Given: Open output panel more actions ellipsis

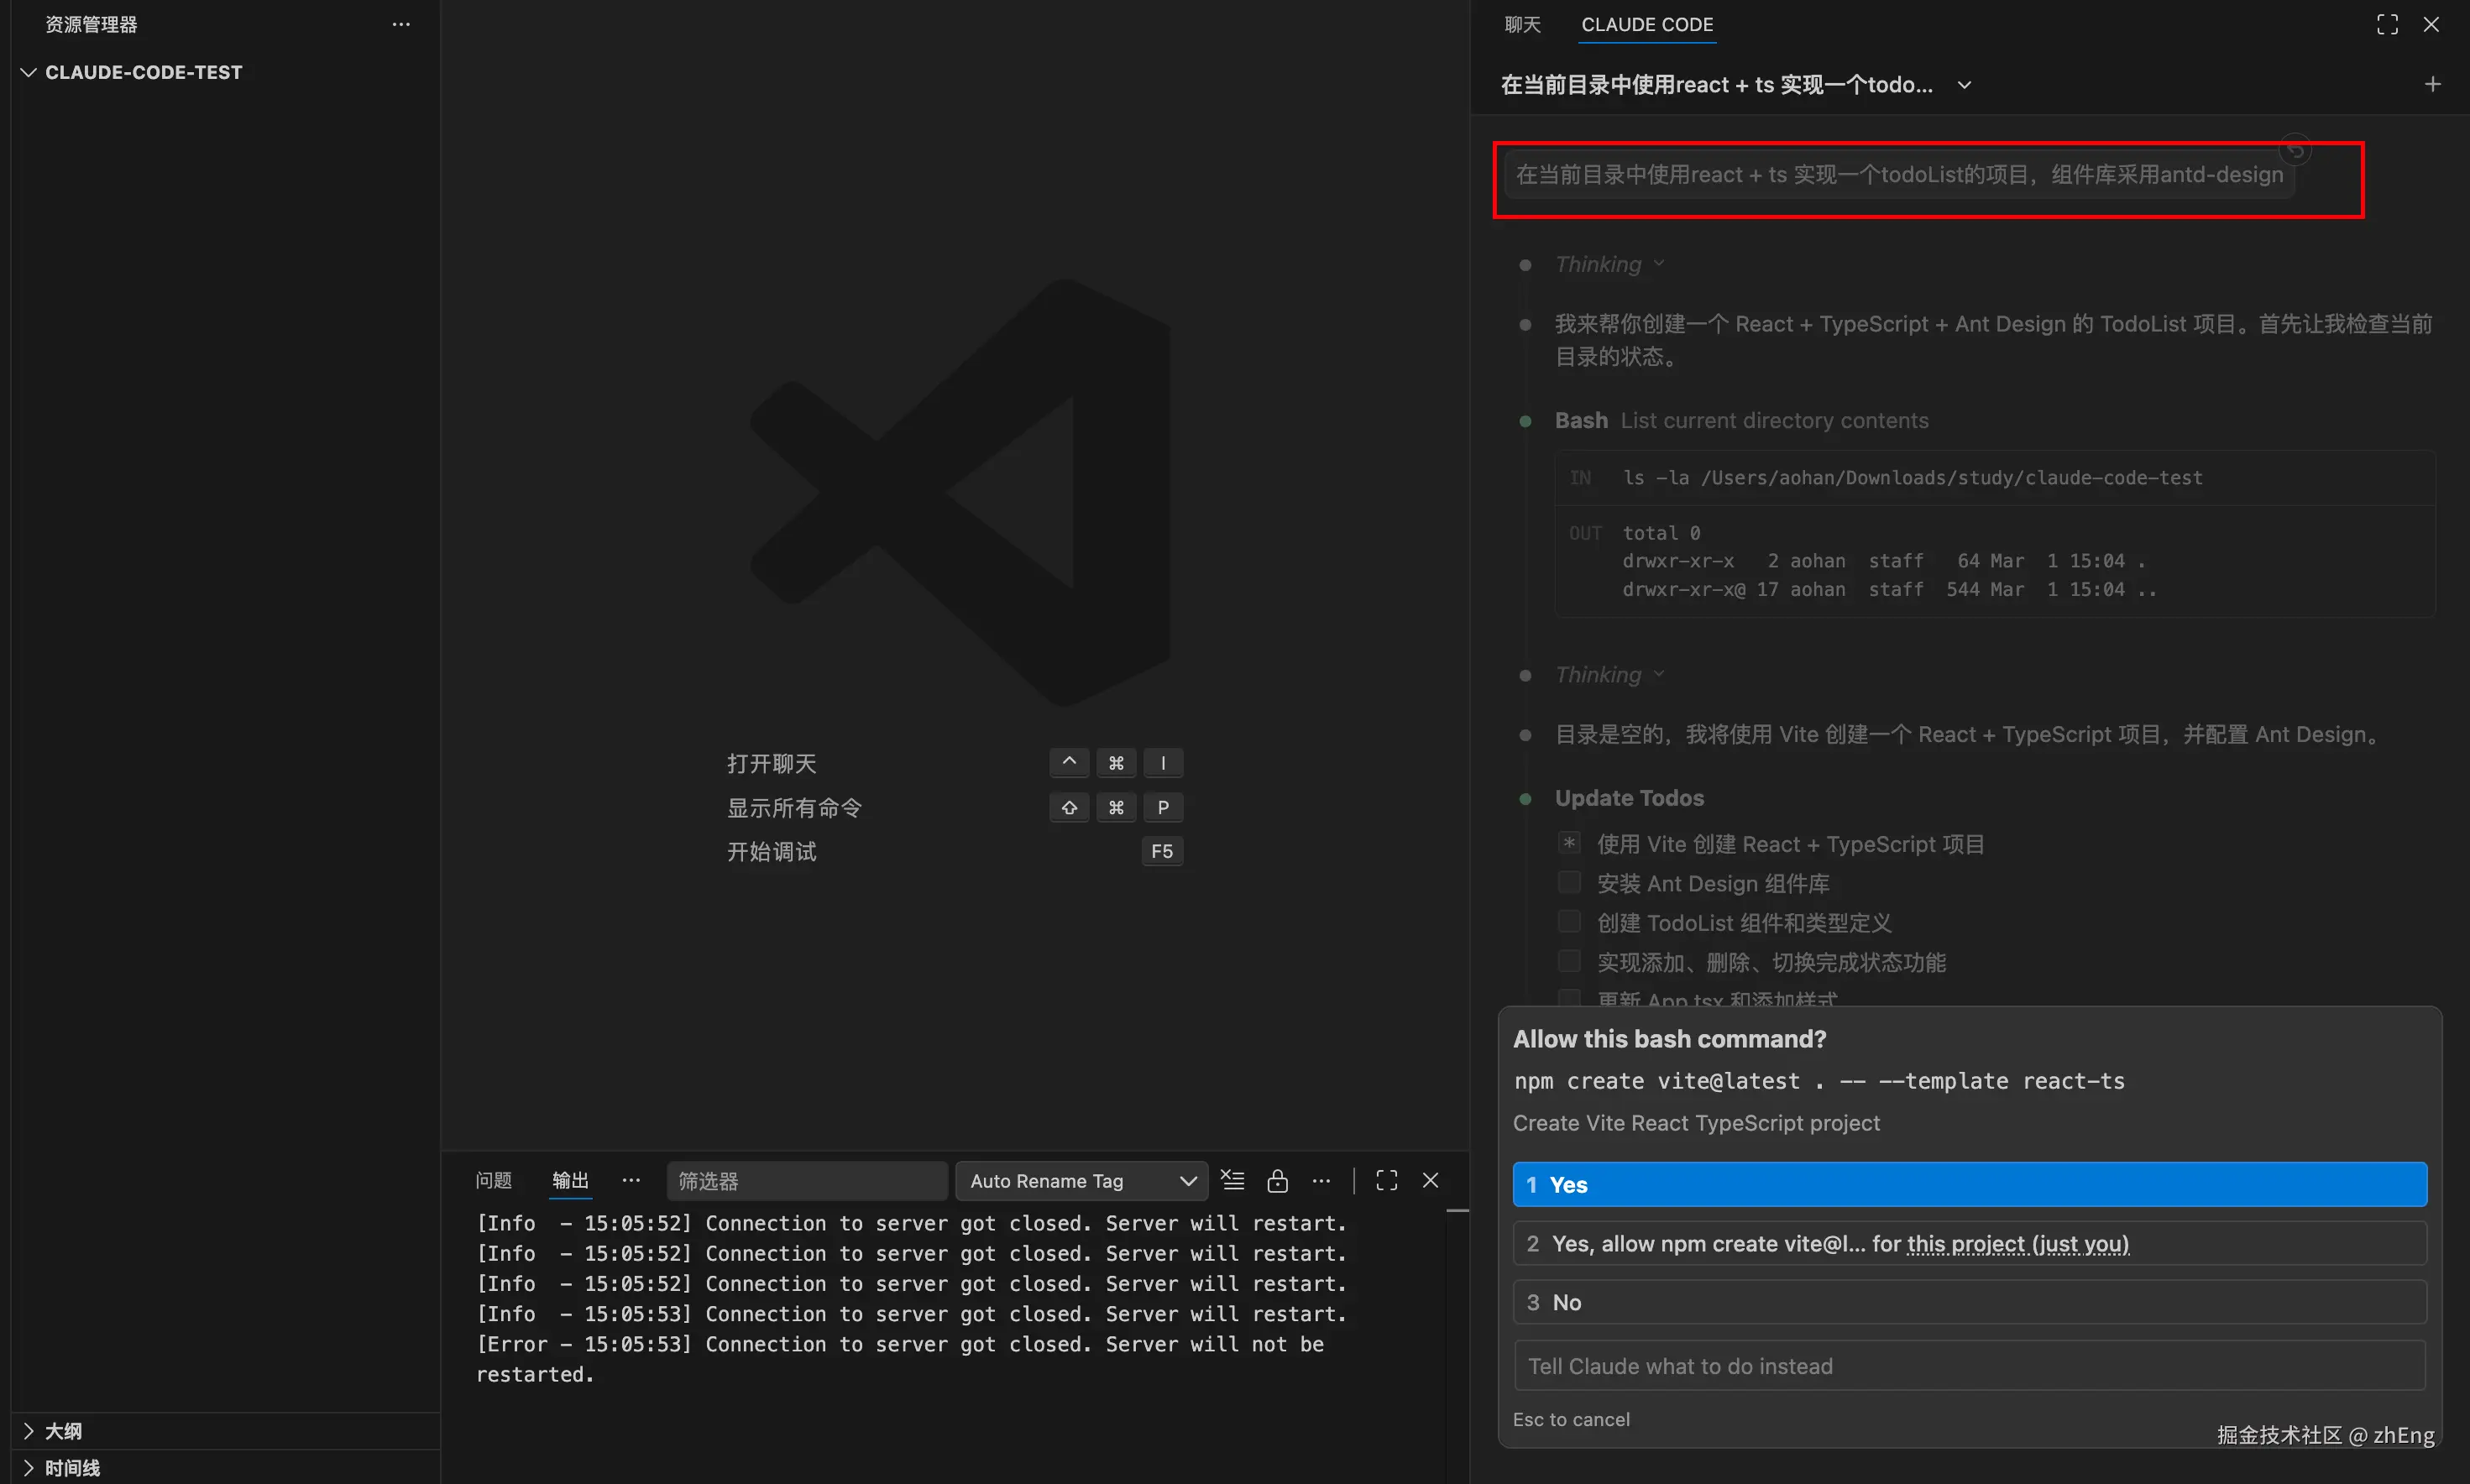Looking at the screenshot, I should 1321,1180.
